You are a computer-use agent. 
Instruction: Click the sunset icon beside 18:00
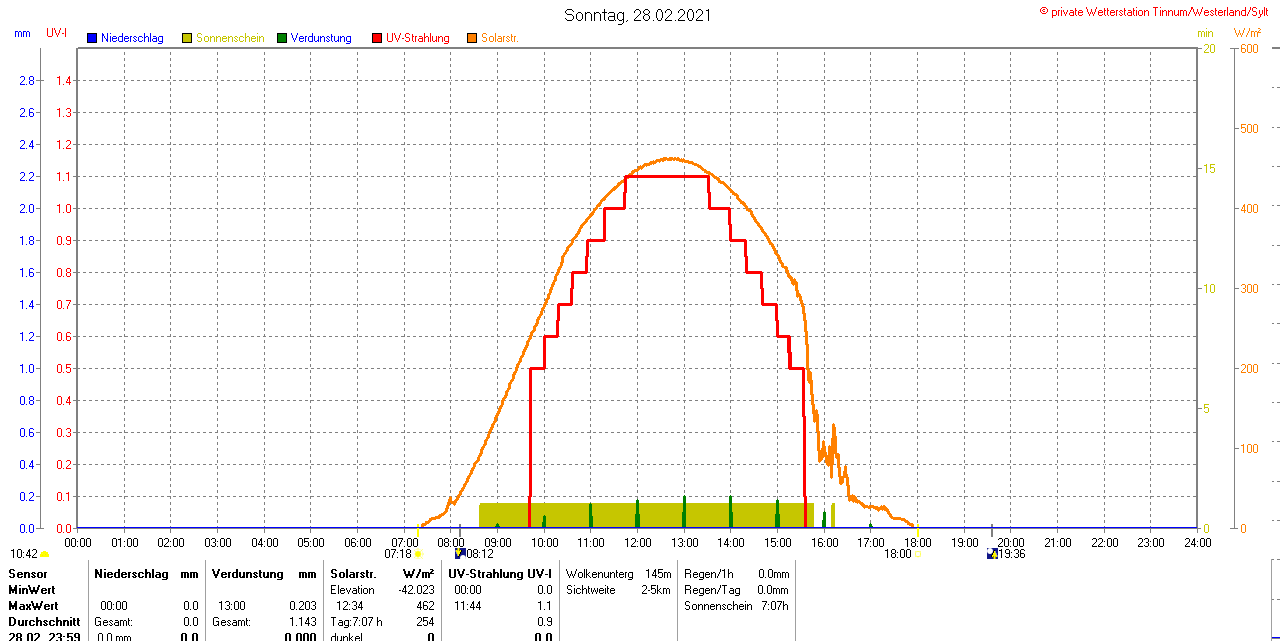(x=918, y=554)
